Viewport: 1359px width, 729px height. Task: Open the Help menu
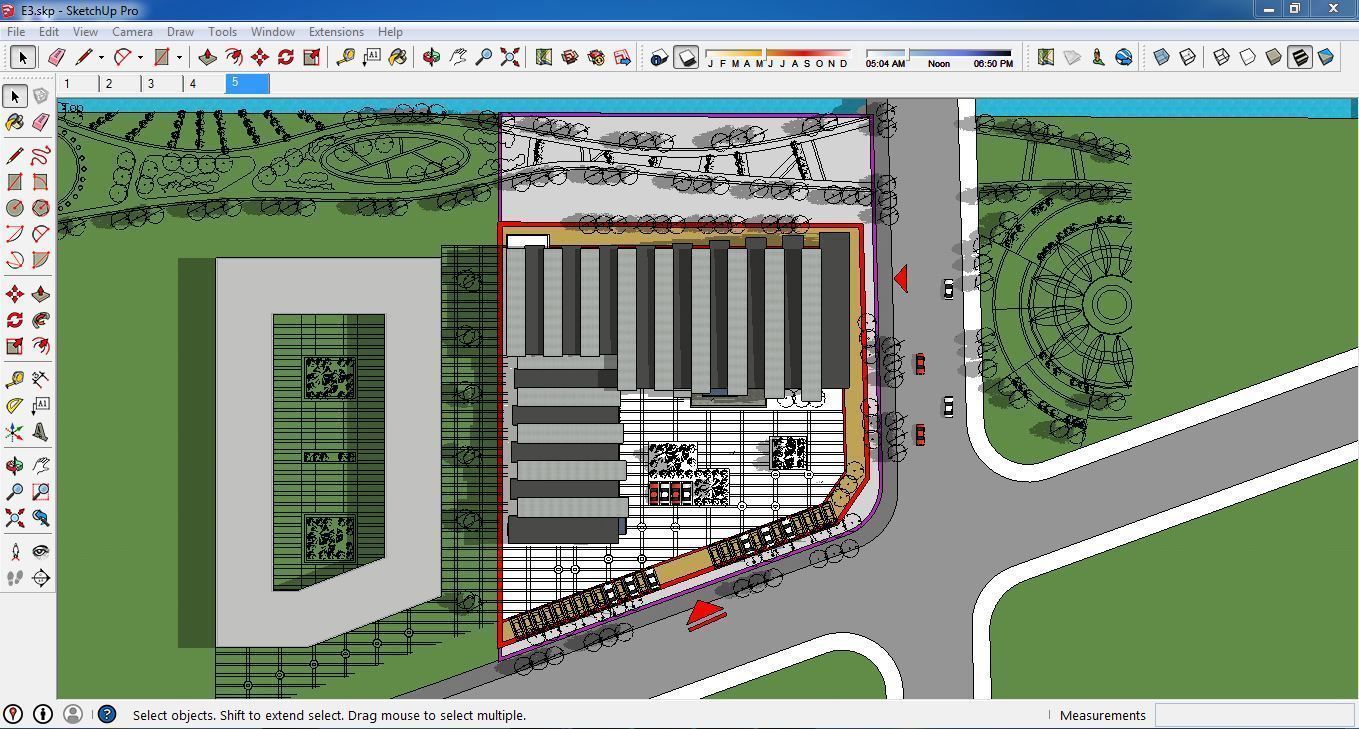click(390, 32)
